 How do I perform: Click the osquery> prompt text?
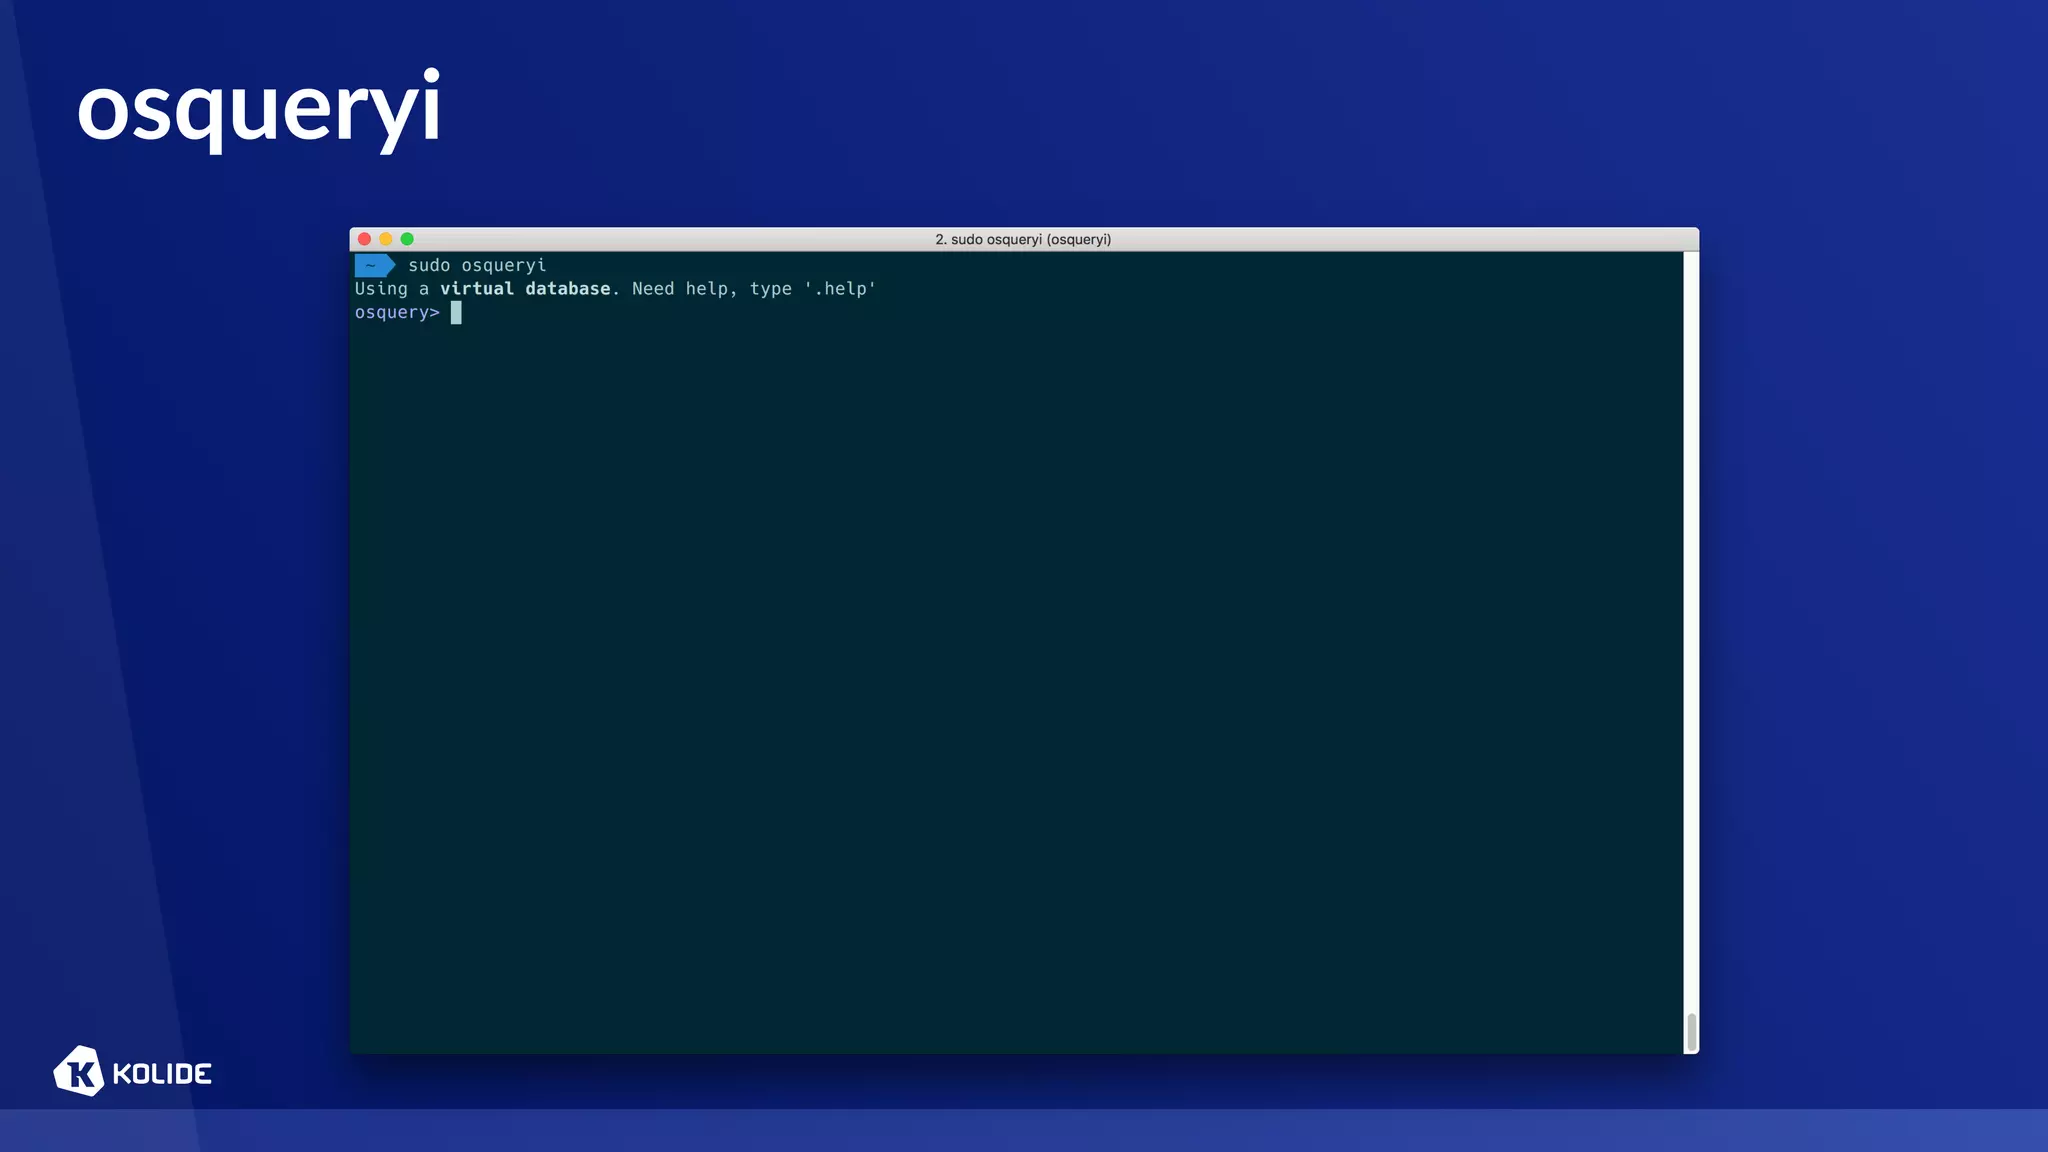click(x=397, y=313)
